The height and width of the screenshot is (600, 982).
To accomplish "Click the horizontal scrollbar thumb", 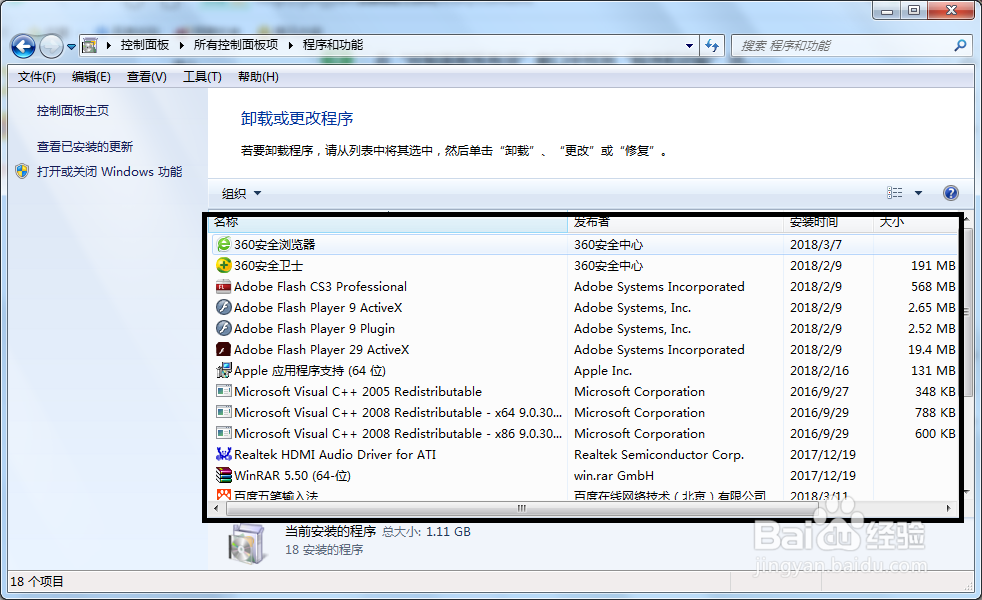I will point(522,509).
